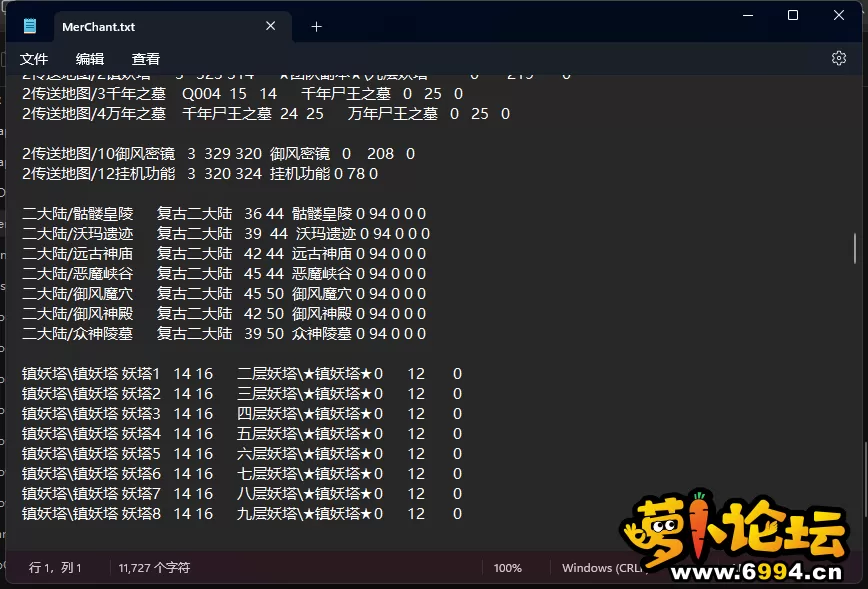Click the 11,727 个字符 status entry
This screenshot has width=868, height=589.
[x=154, y=567]
